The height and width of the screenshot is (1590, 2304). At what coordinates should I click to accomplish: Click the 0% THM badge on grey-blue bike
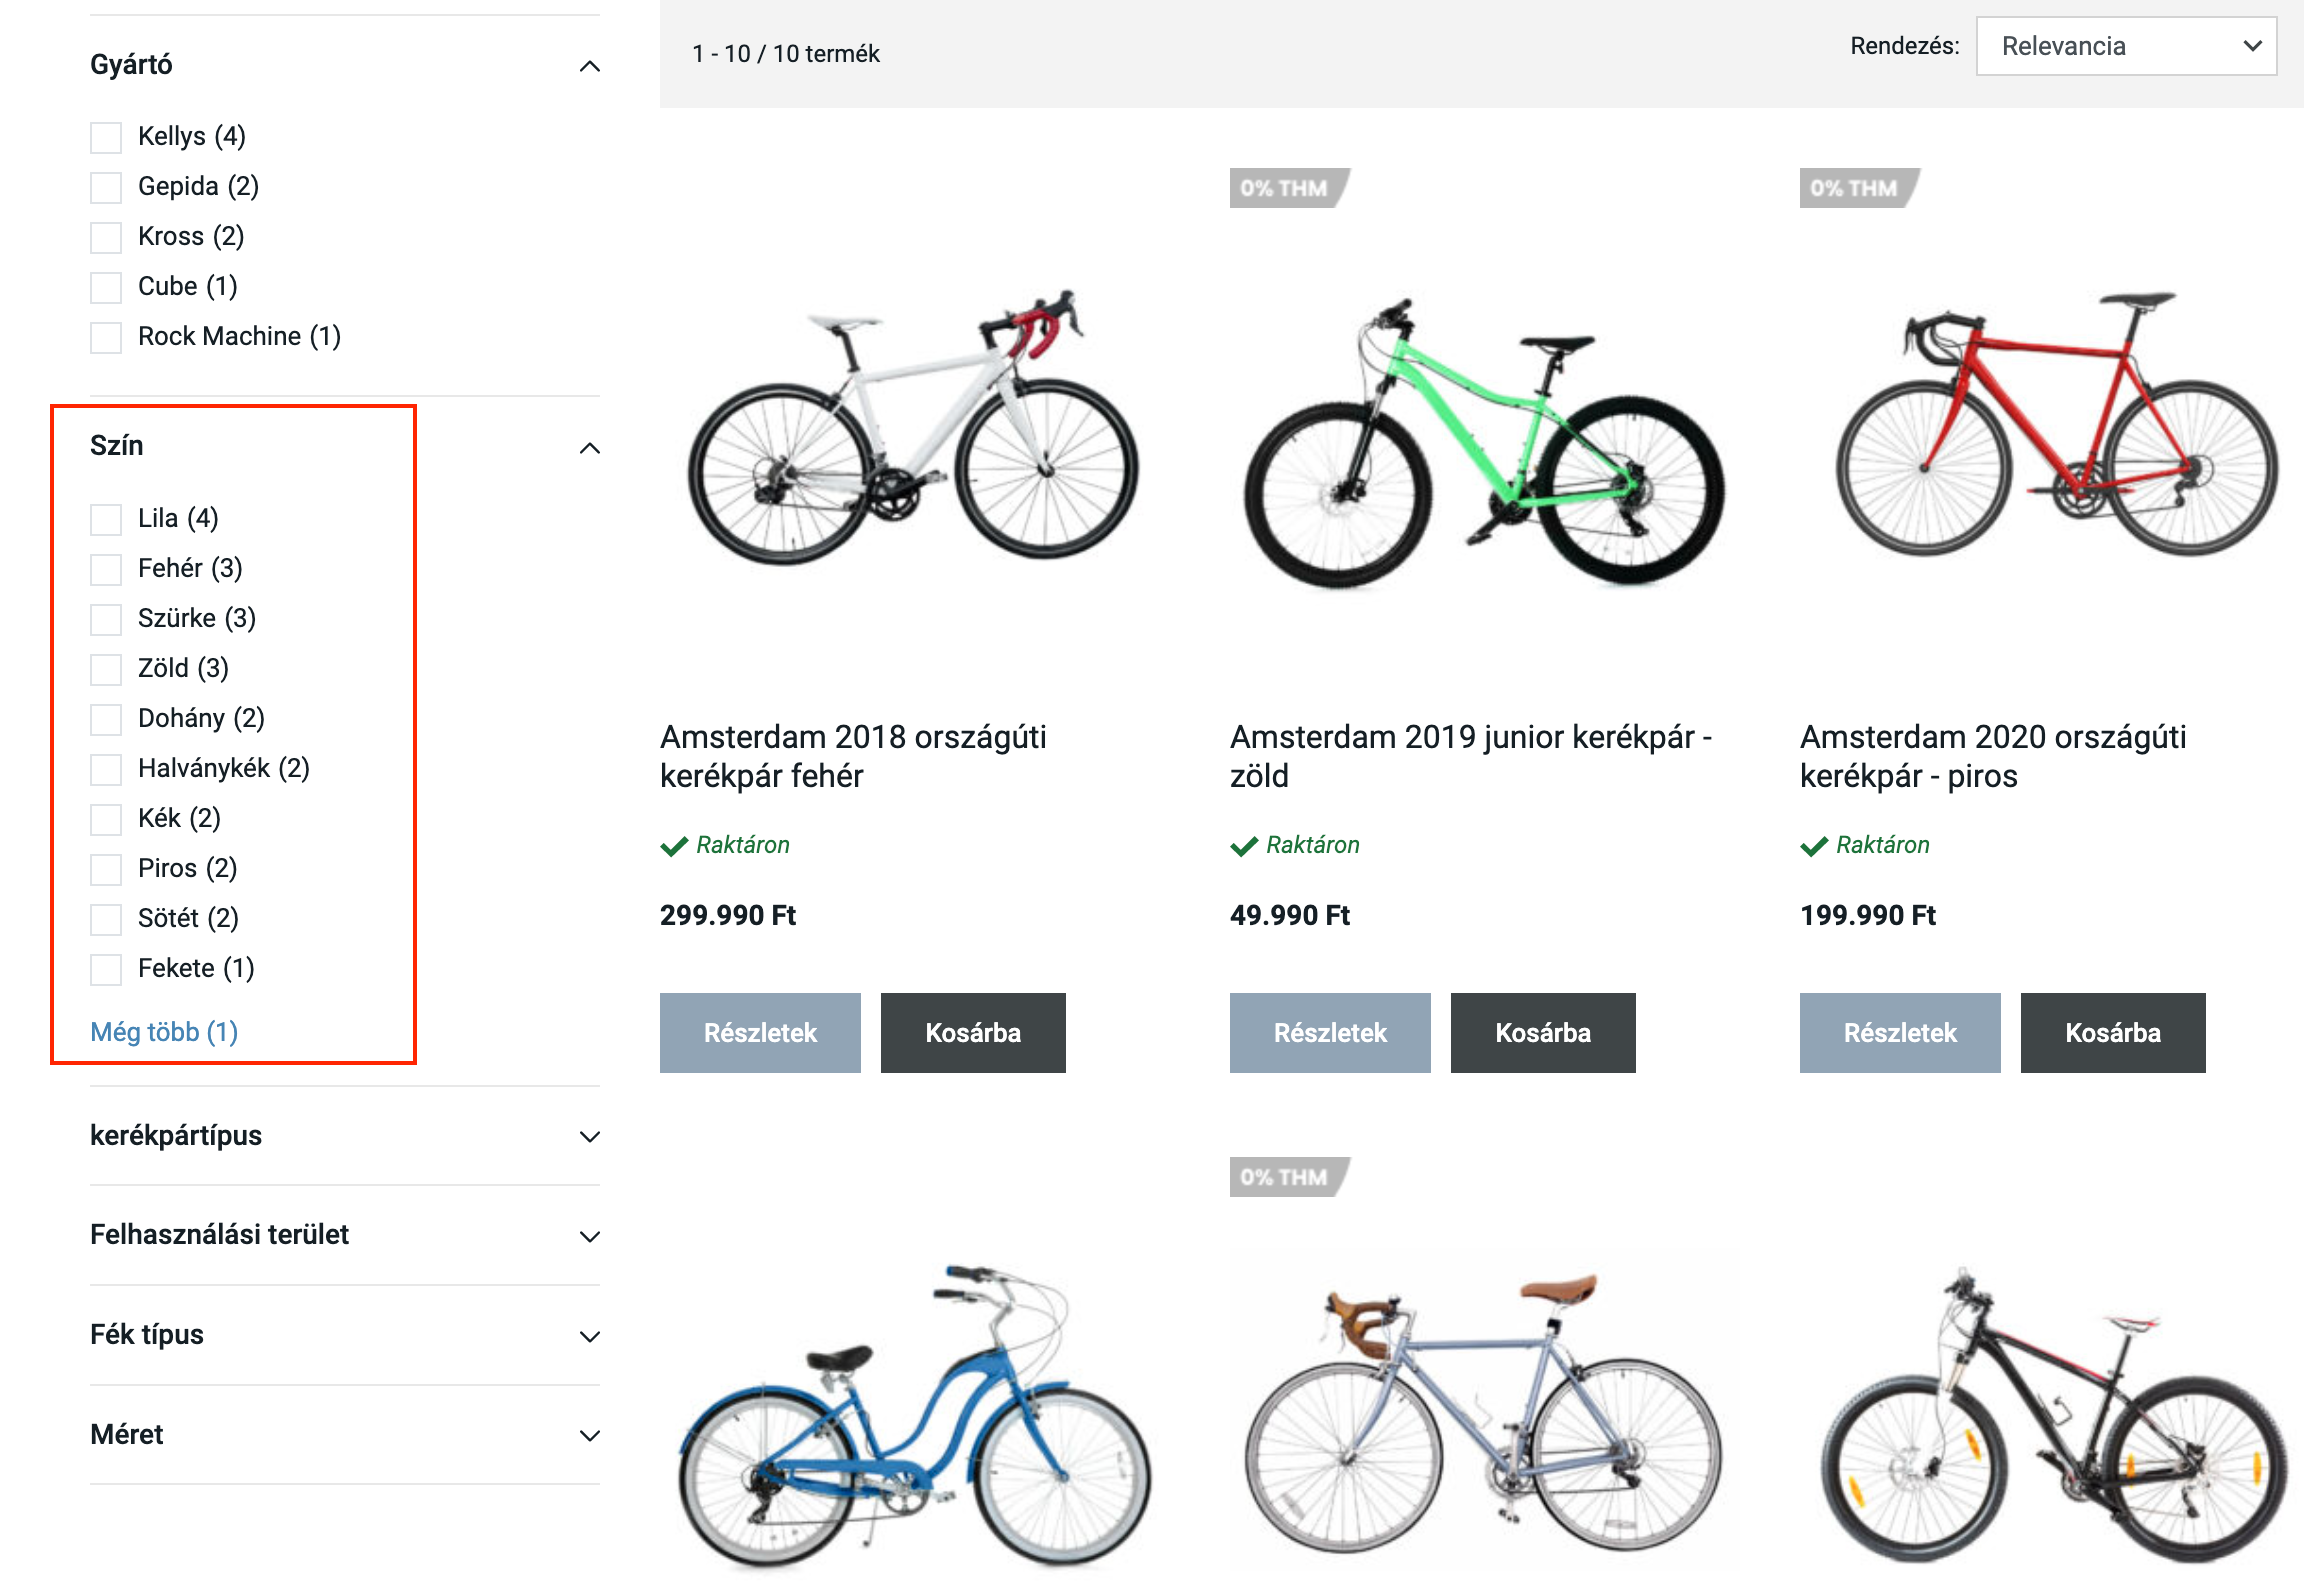[1286, 1177]
